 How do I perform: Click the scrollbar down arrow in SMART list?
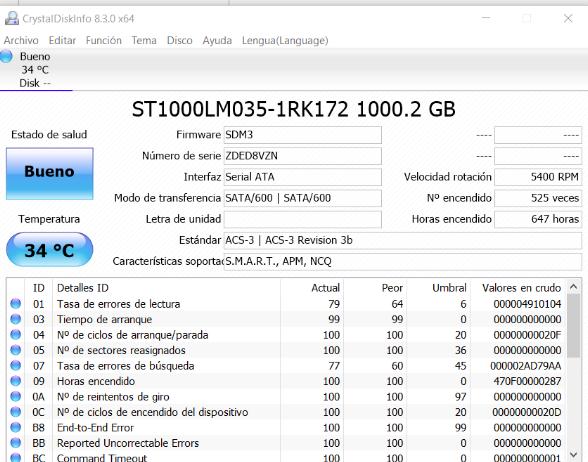point(573,455)
